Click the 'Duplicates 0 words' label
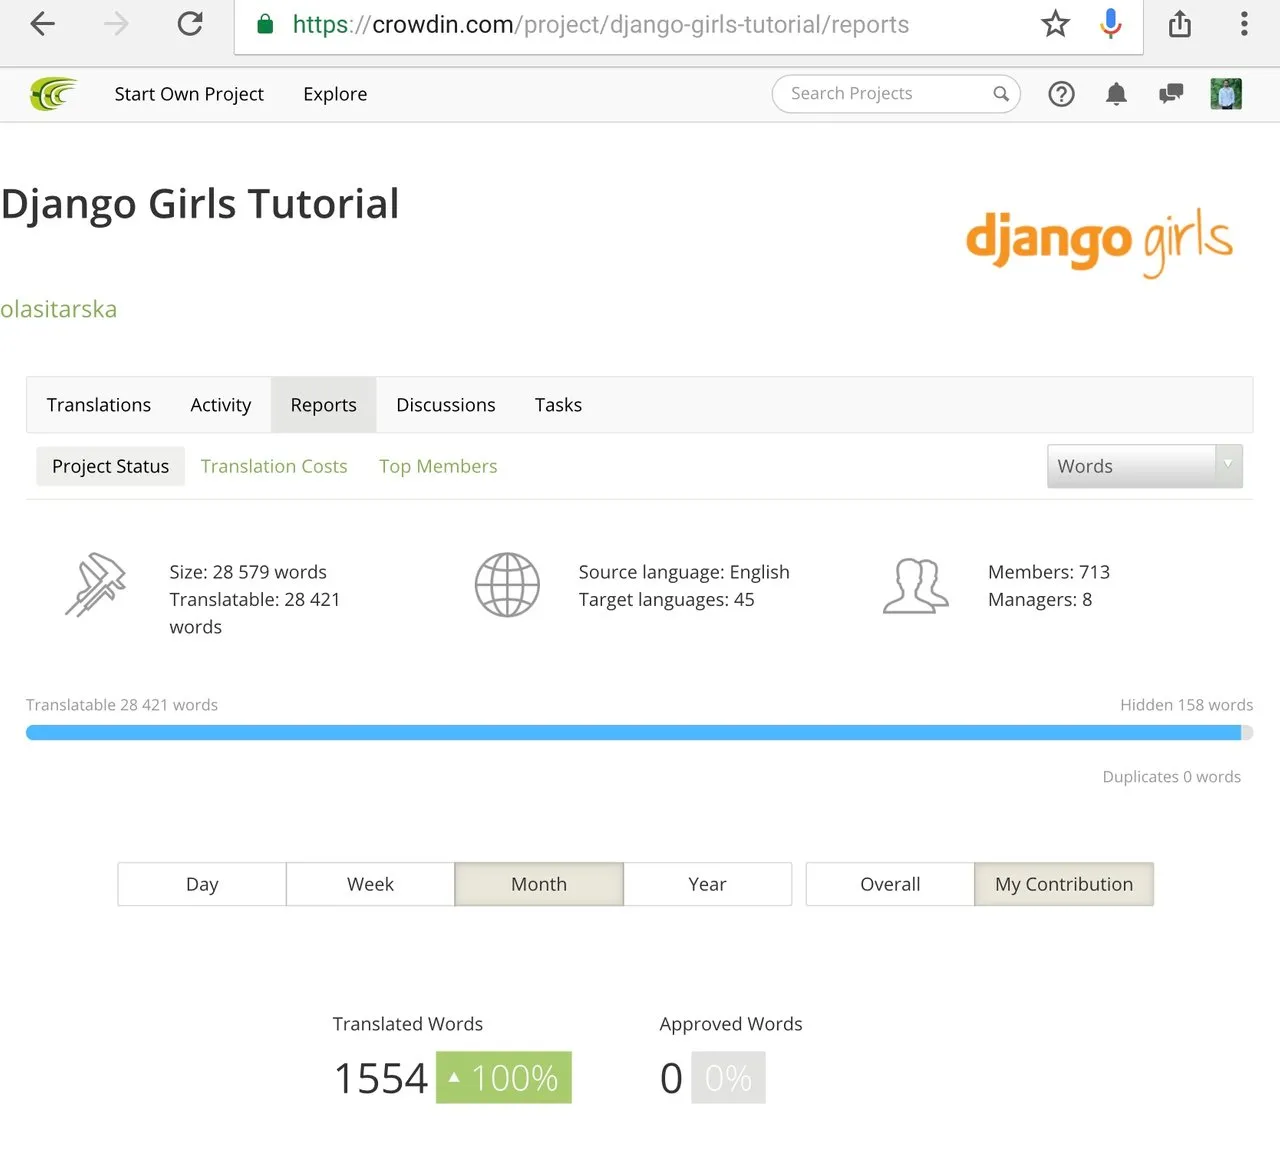Viewport: 1280px width, 1151px height. click(x=1171, y=777)
